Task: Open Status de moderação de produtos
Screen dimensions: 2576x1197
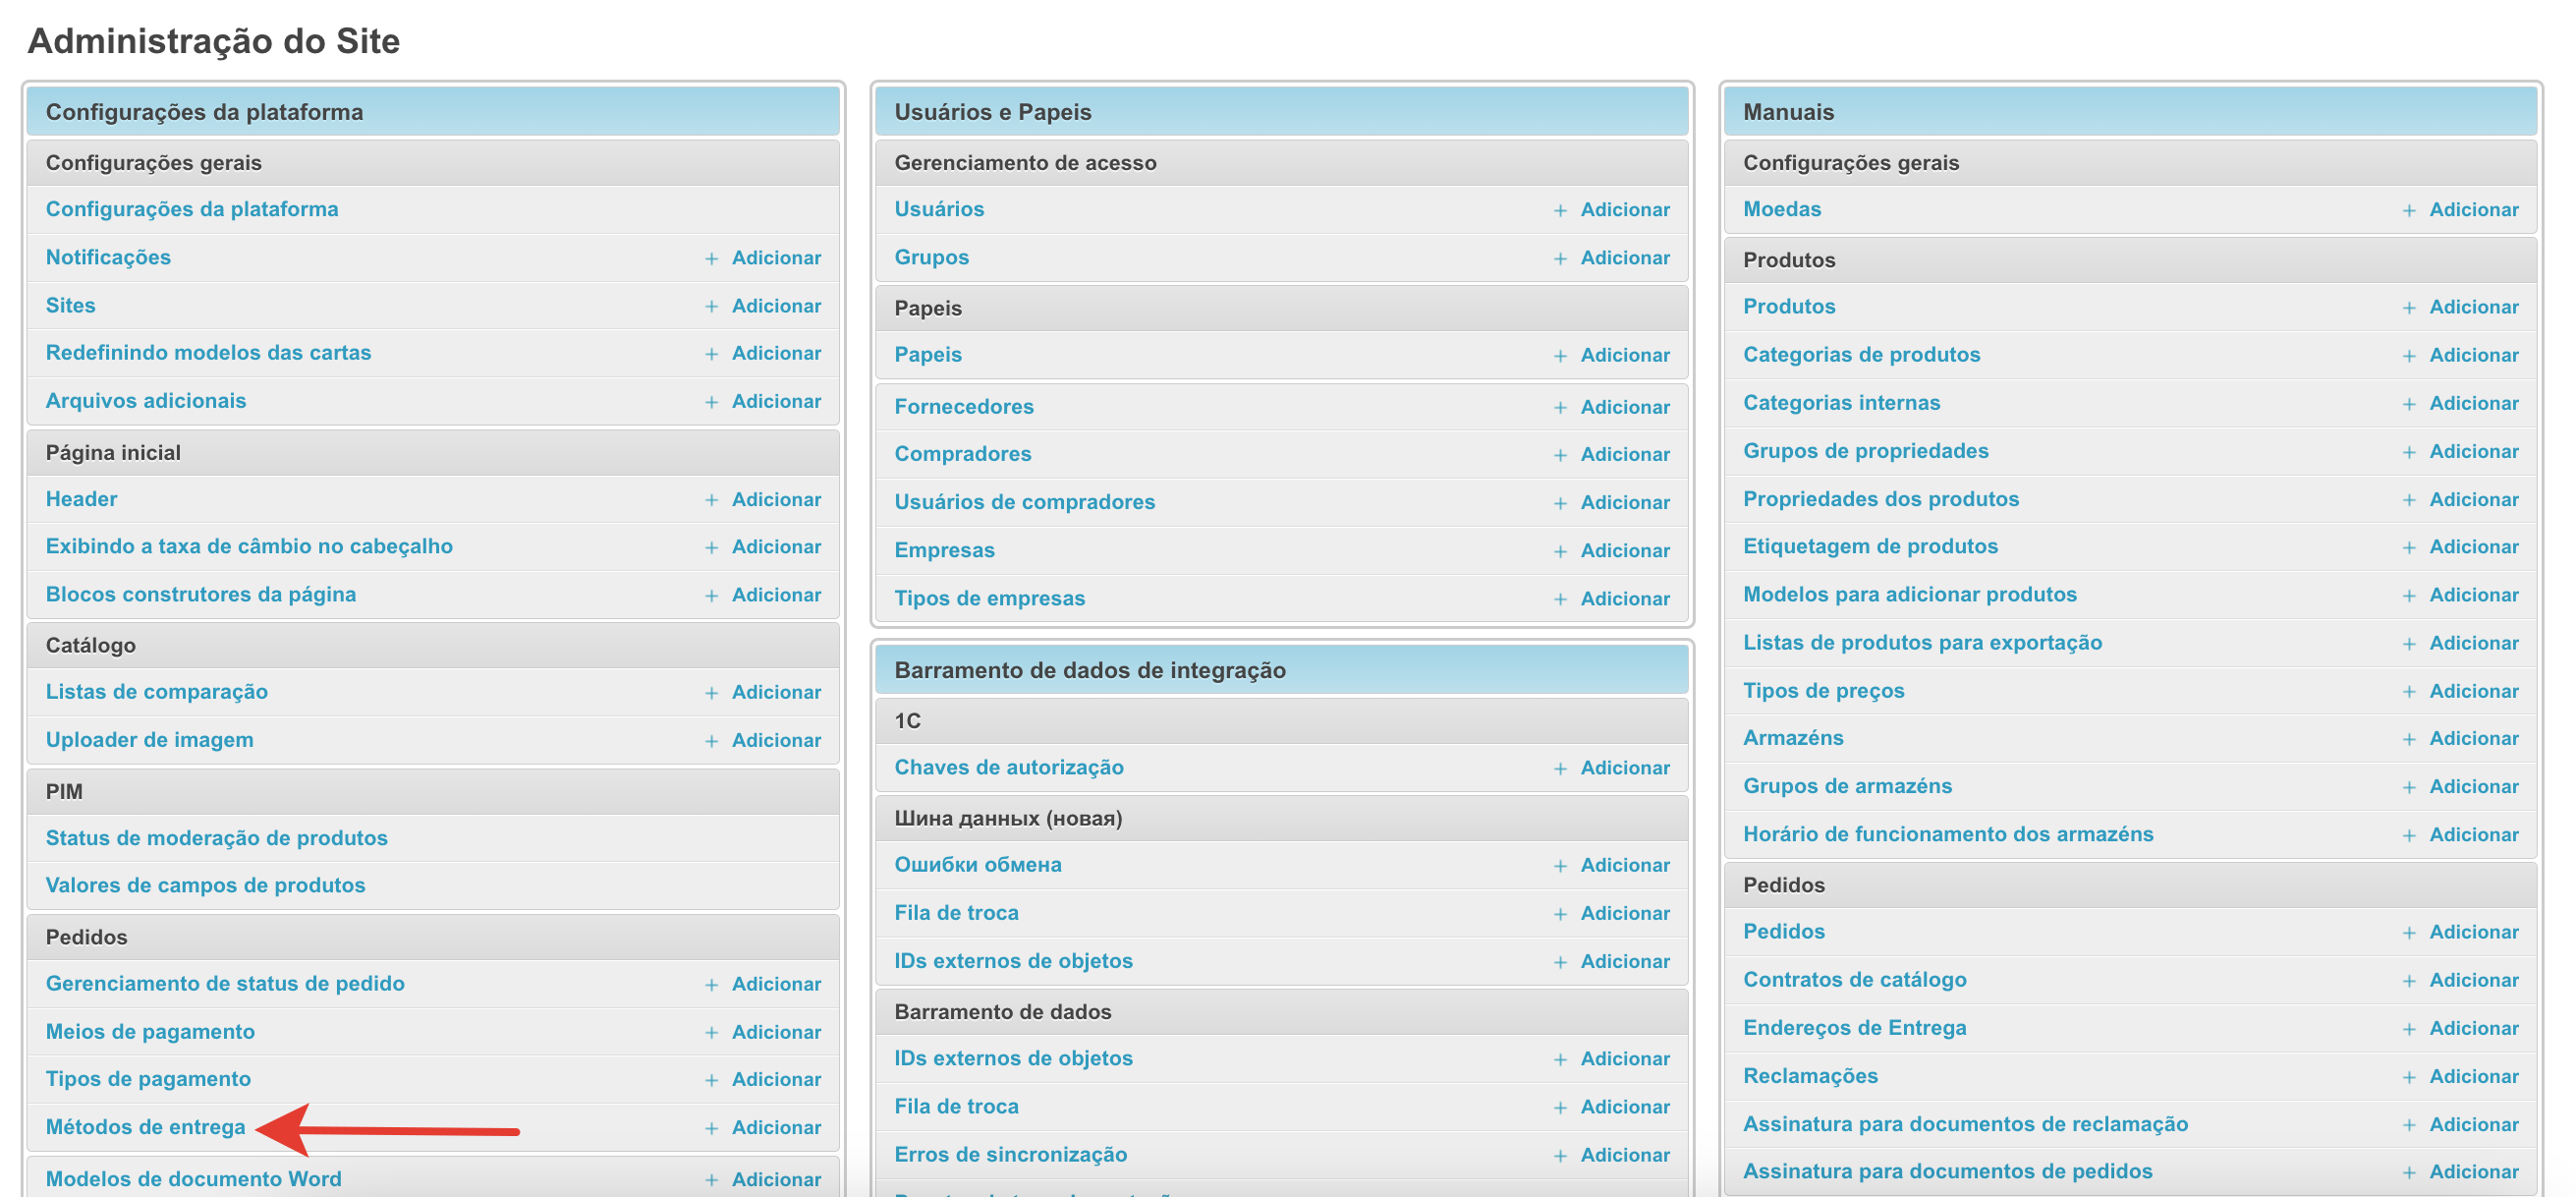Action: coord(216,838)
